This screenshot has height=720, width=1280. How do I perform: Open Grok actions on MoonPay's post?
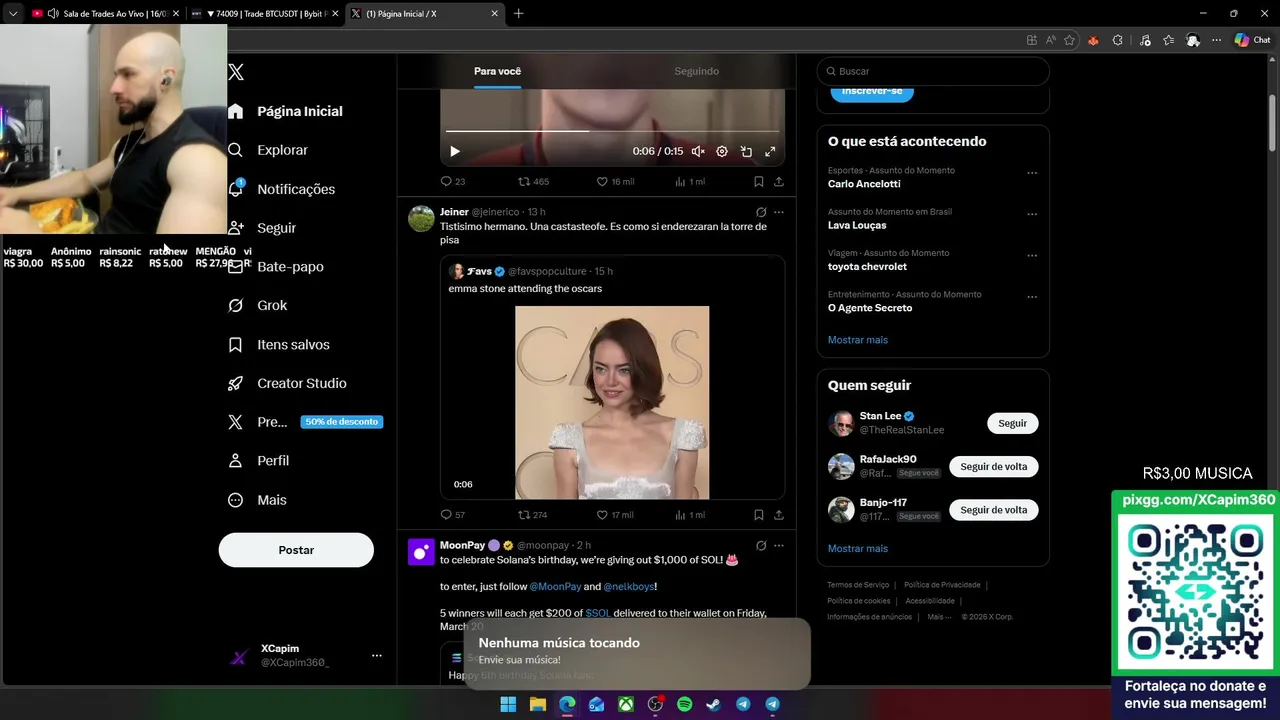(761, 546)
